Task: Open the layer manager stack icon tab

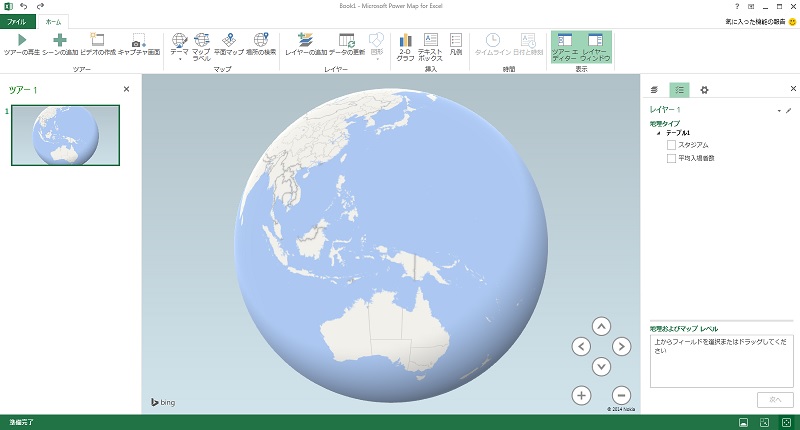Action: pyautogui.click(x=654, y=90)
